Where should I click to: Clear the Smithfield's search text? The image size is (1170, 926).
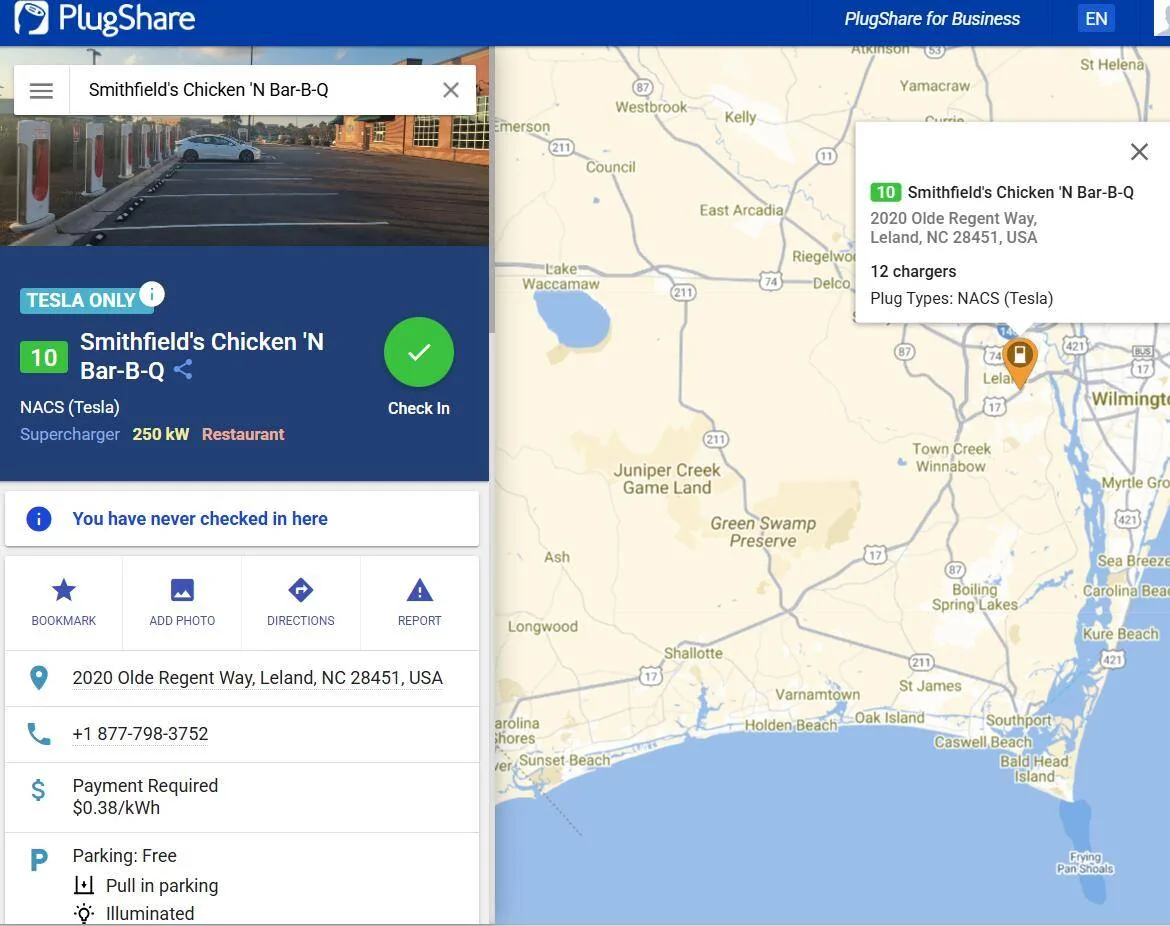[x=451, y=90]
